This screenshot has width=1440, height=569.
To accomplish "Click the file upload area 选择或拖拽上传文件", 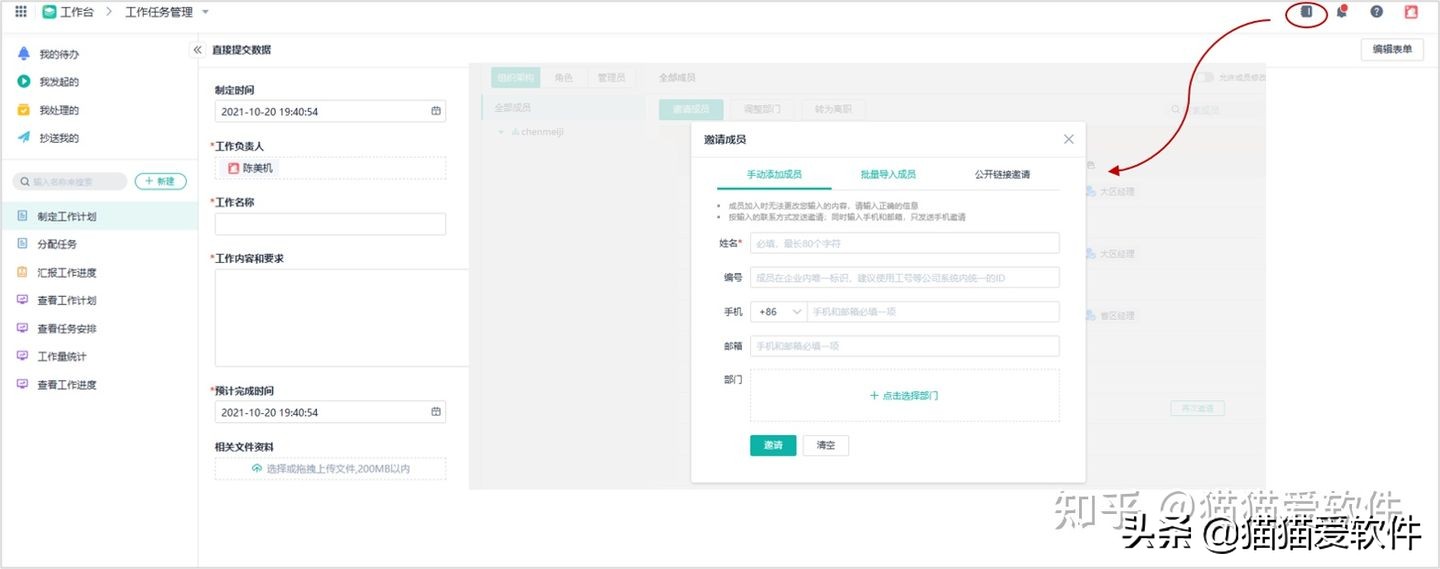I will (330, 468).
